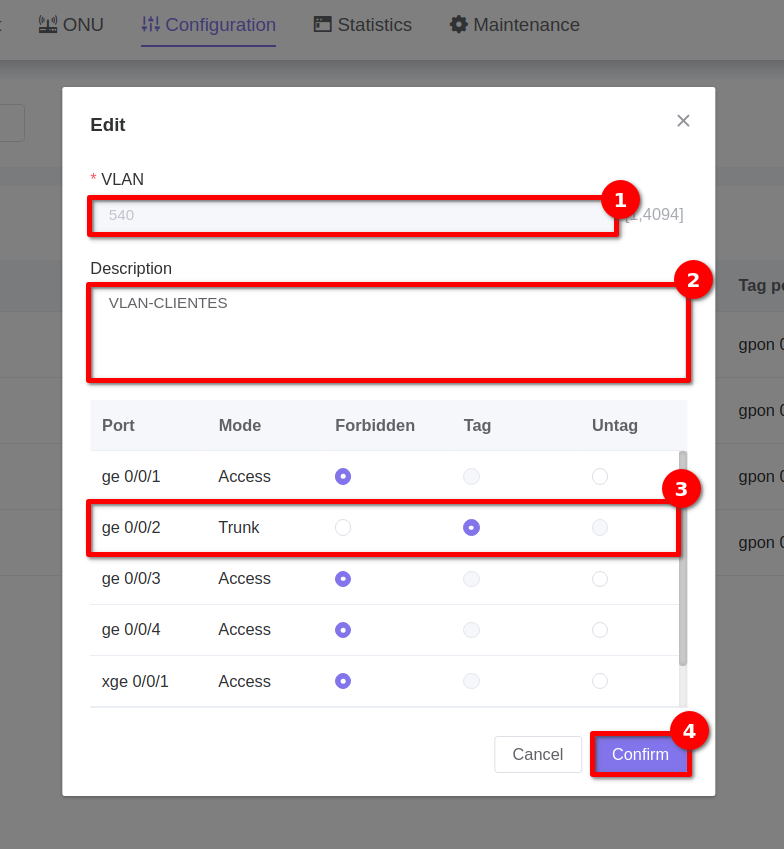
Task: Select Forbidden radio for ge 0/0/1
Action: [x=343, y=476]
